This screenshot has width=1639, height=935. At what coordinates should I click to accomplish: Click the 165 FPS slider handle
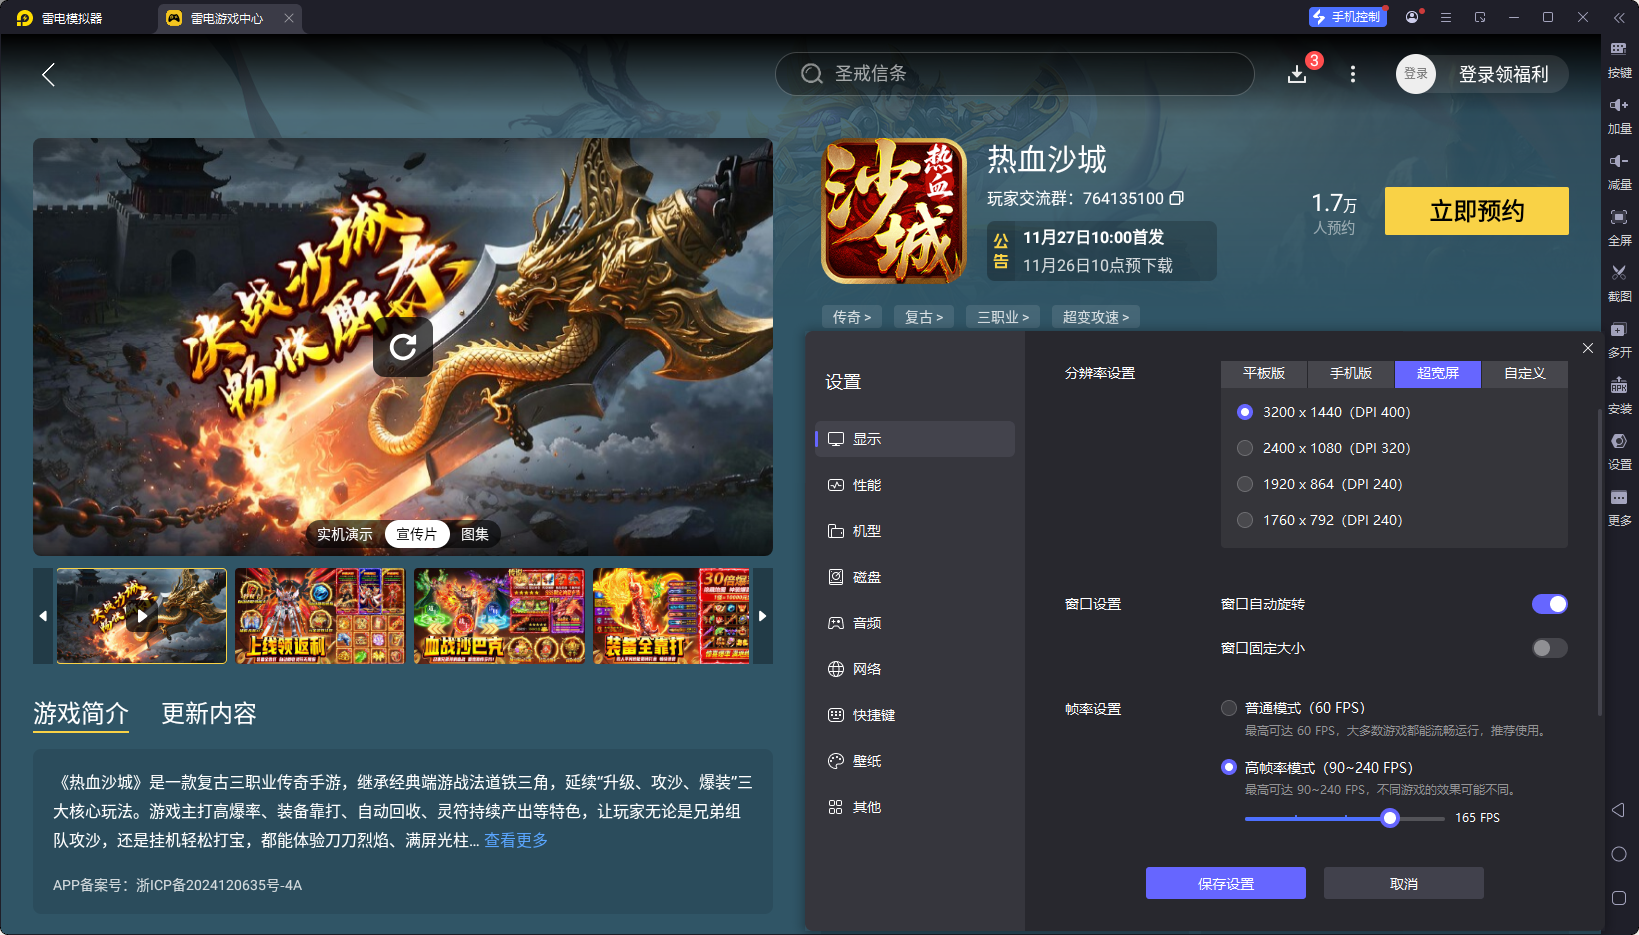1390,818
